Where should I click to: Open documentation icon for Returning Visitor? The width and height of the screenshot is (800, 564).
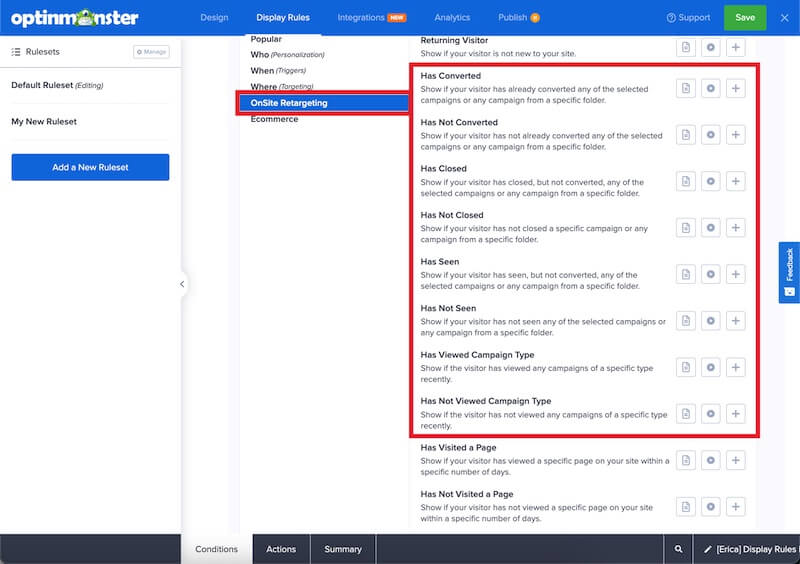click(686, 47)
